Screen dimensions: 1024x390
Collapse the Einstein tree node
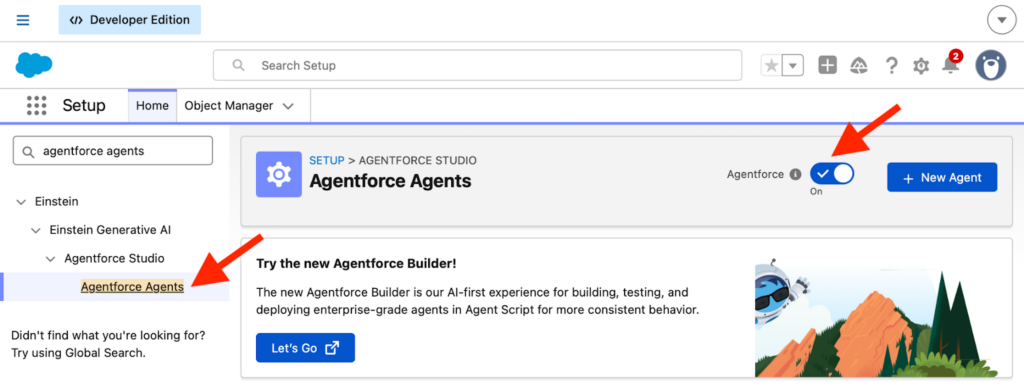pyautogui.click(x=21, y=202)
